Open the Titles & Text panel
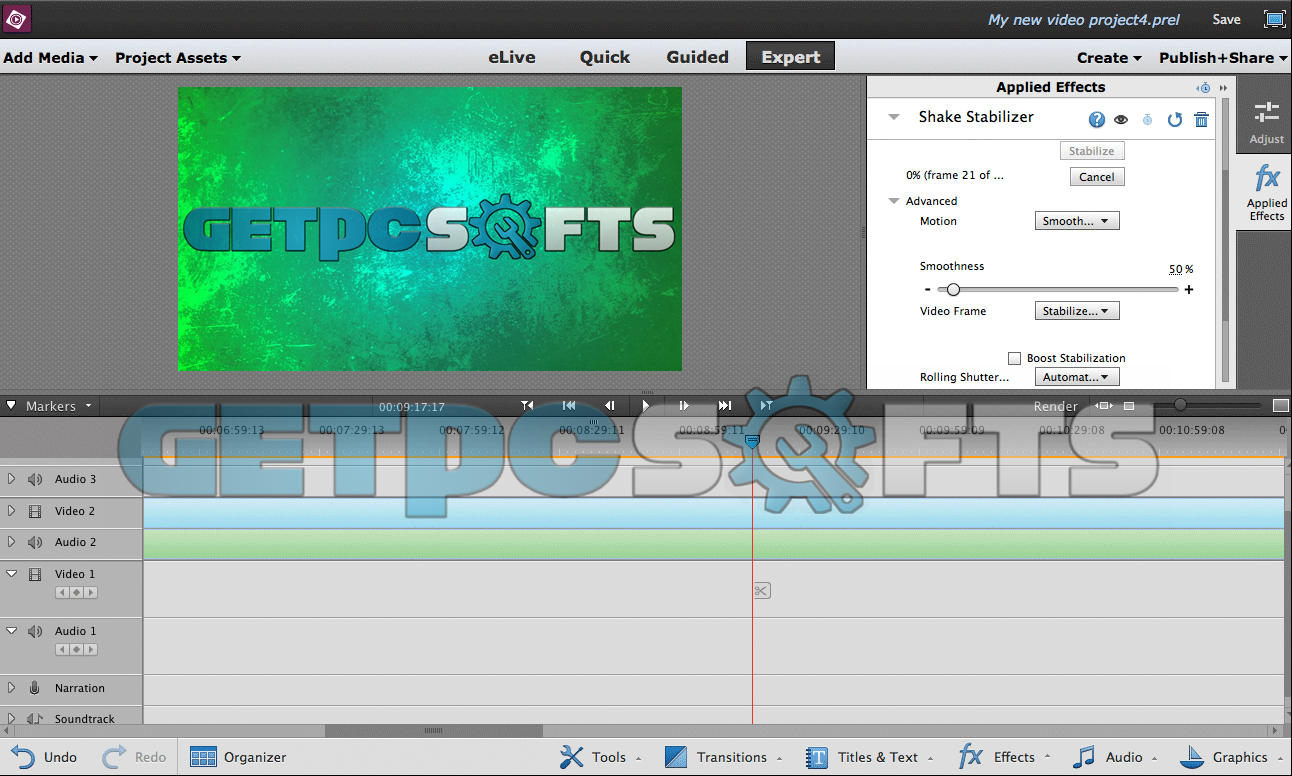This screenshot has width=1292, height=776. point(870,757)
